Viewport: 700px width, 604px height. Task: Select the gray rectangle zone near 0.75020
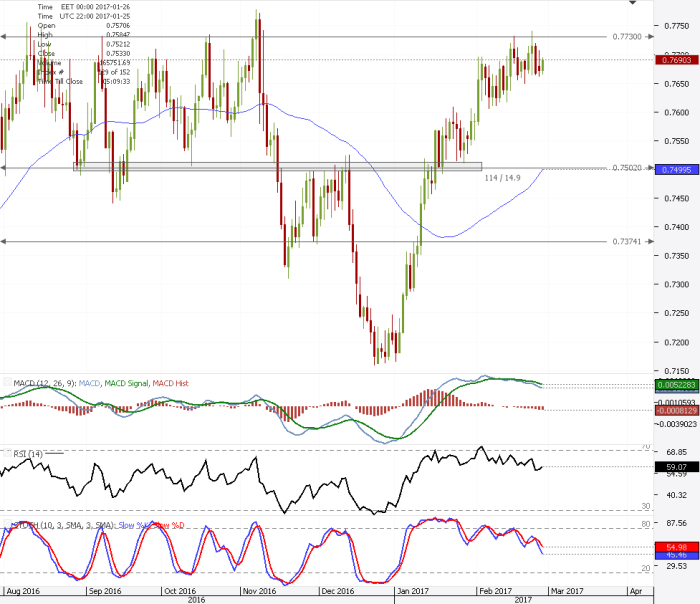(277, 167)
